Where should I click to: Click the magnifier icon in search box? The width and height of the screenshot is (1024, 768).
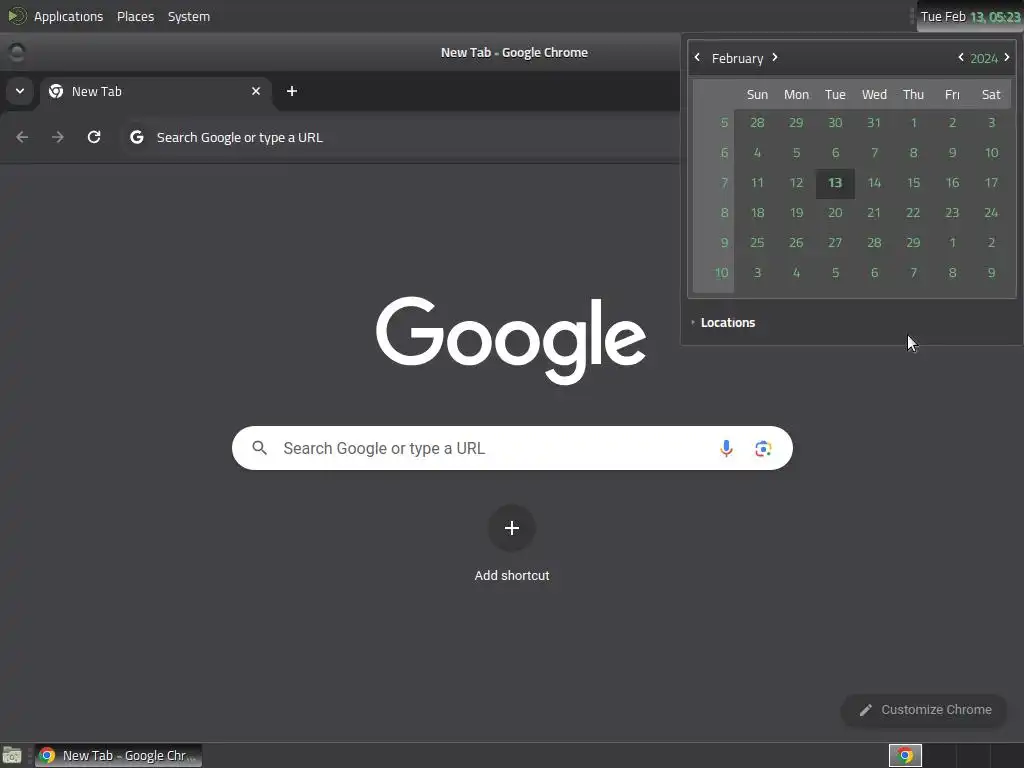[259, 448]
